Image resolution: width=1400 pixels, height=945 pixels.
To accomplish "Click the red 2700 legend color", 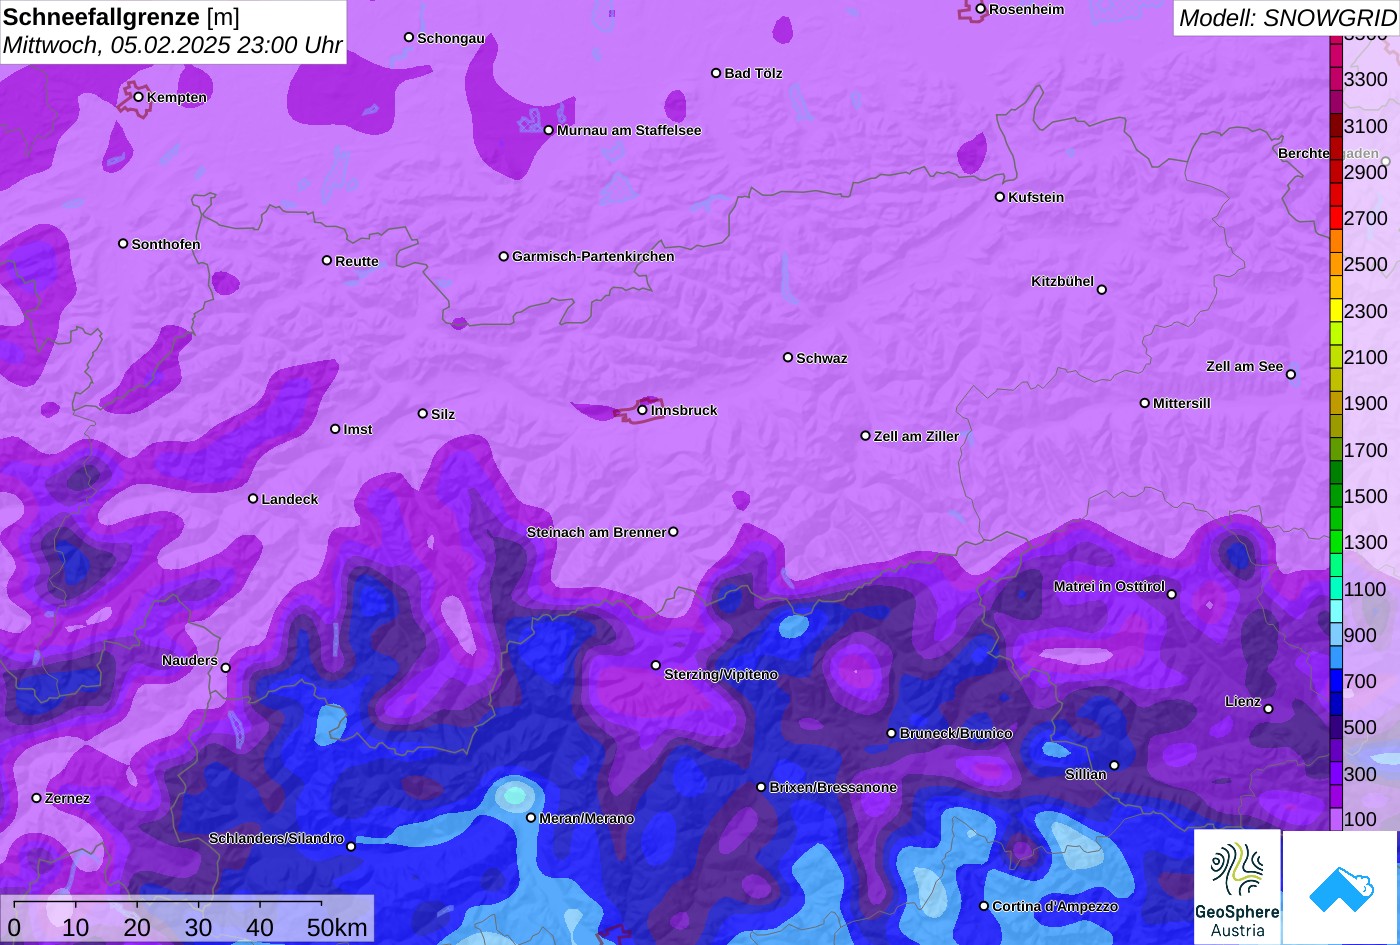I will click(x=1336, y=218).
